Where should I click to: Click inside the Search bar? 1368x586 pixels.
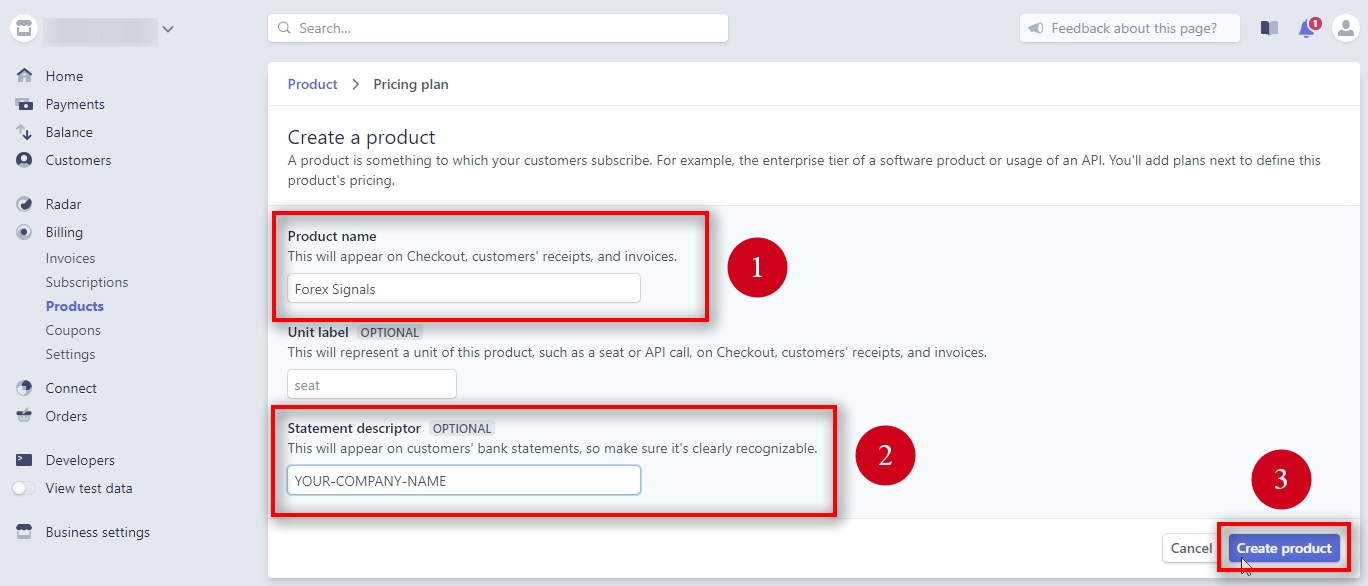[497, 28]
